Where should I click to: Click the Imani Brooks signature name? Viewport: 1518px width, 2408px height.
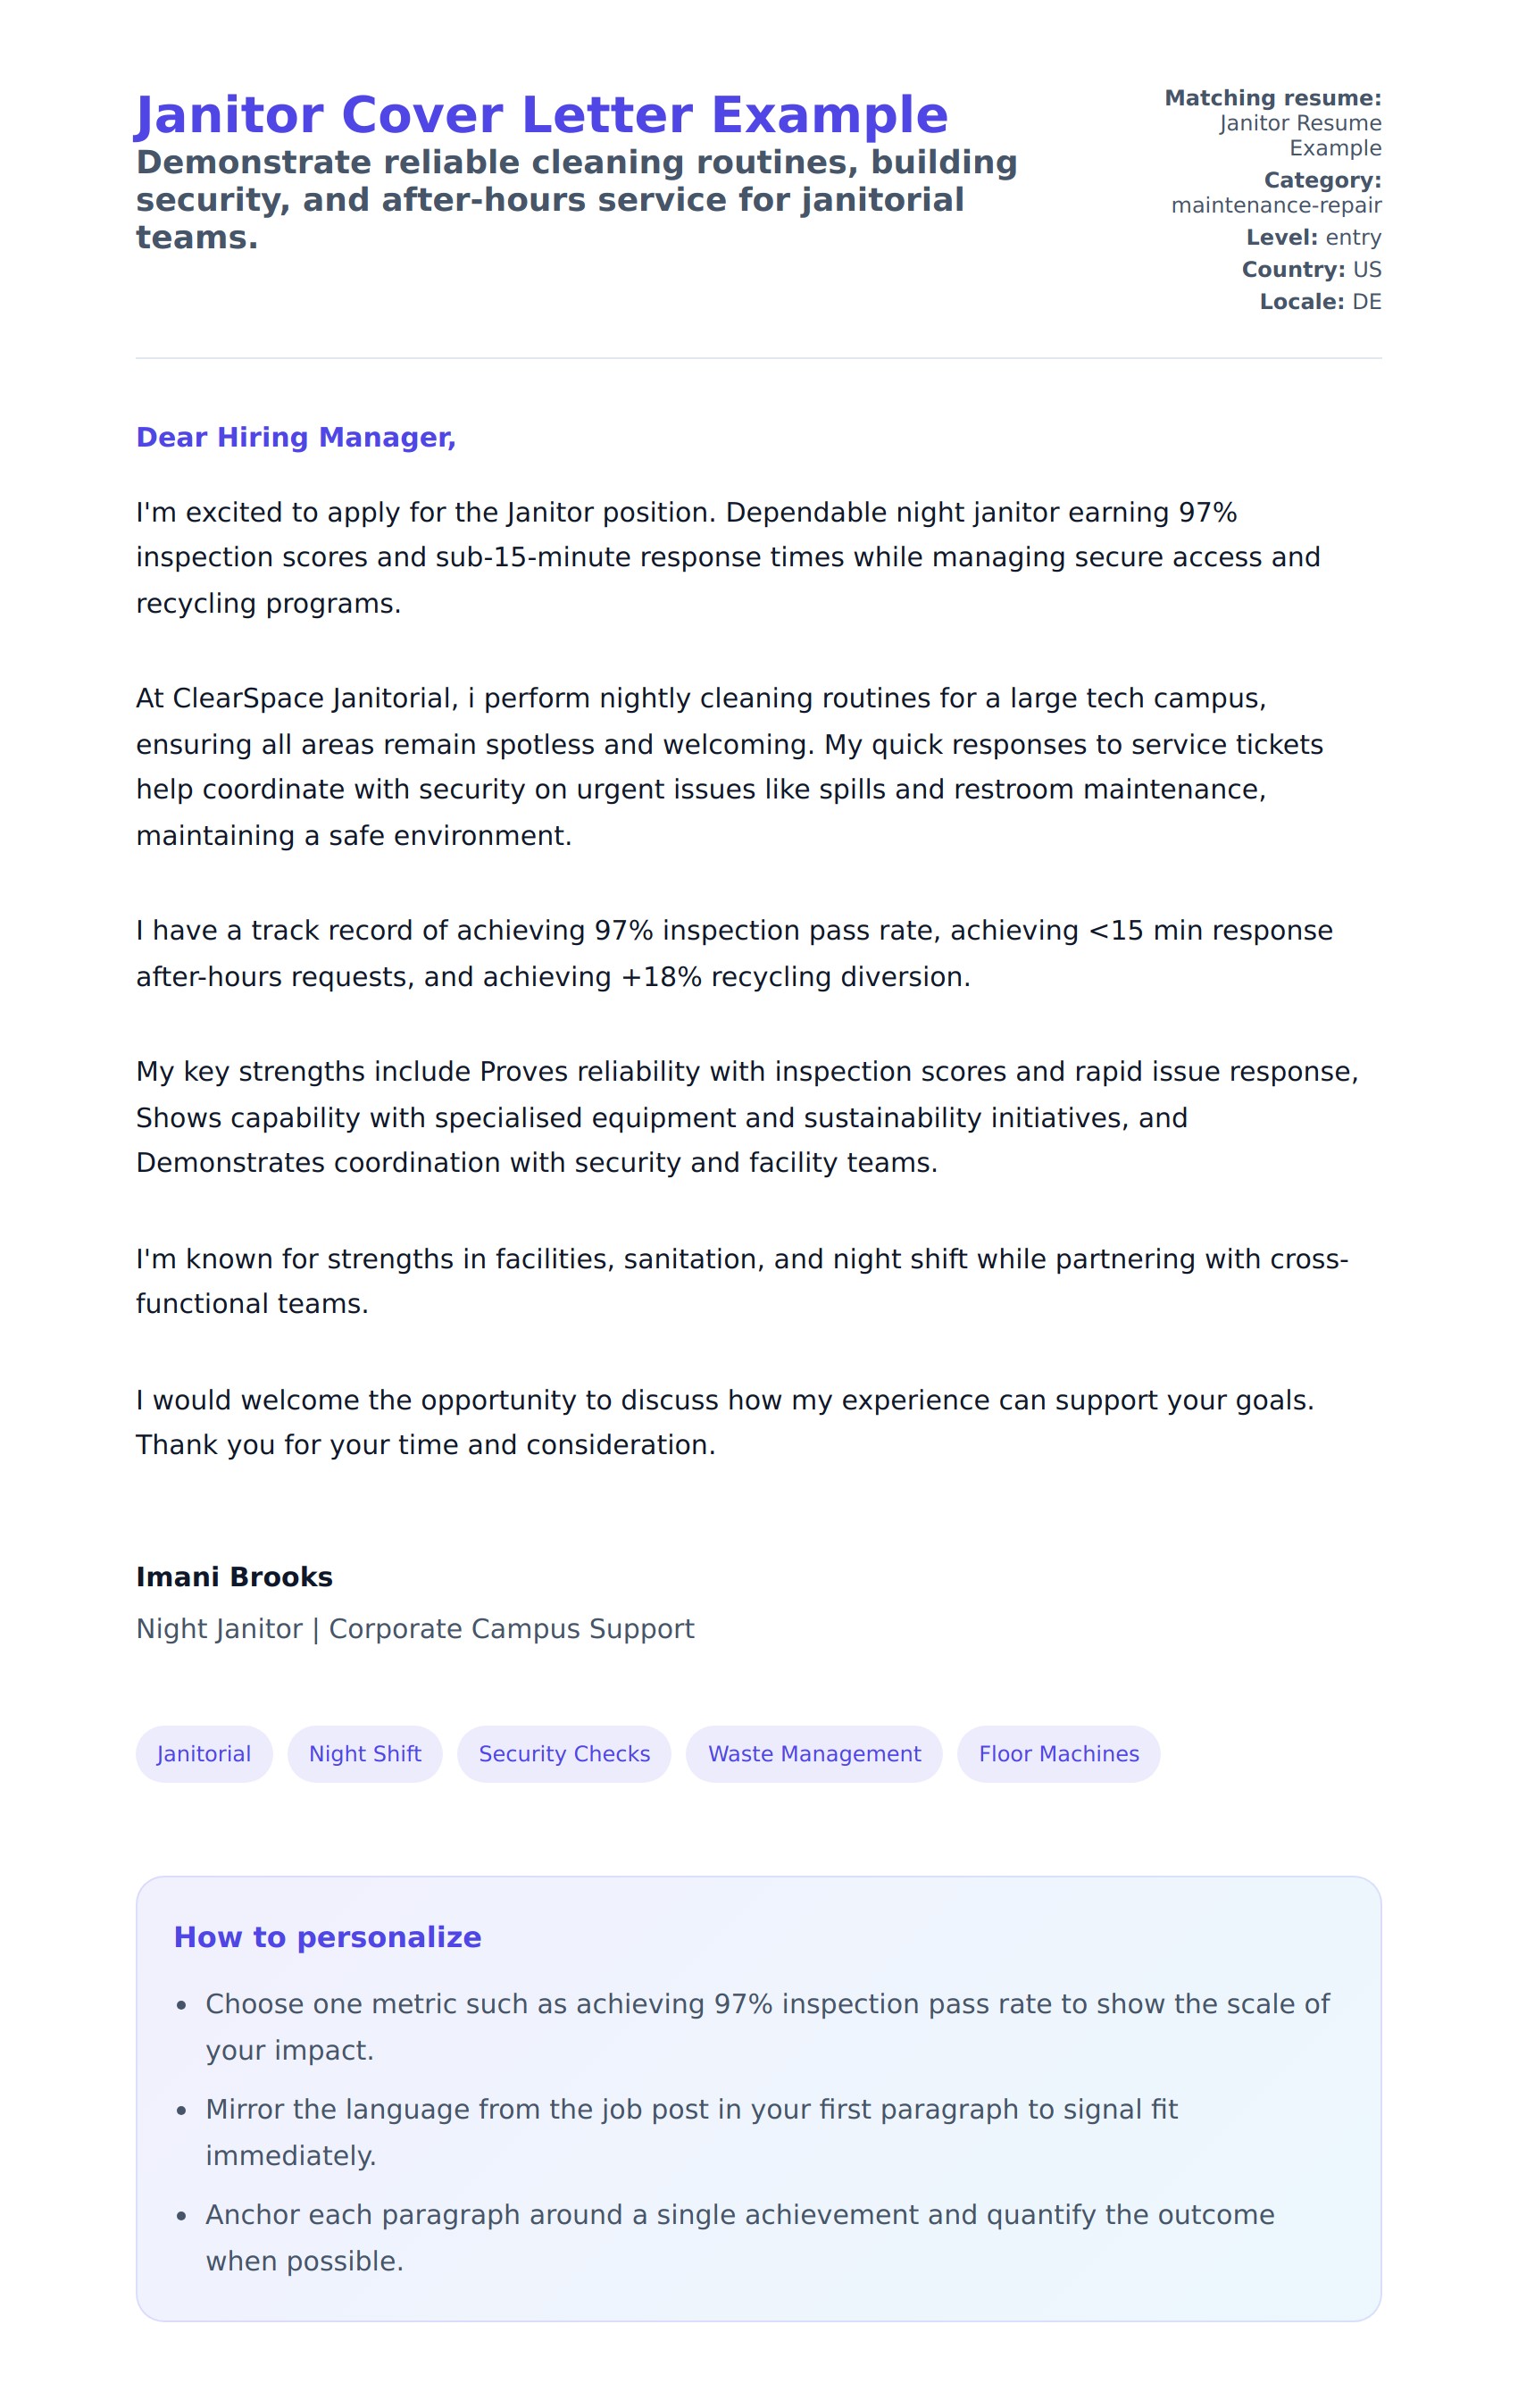click(x=234, y=1577)
